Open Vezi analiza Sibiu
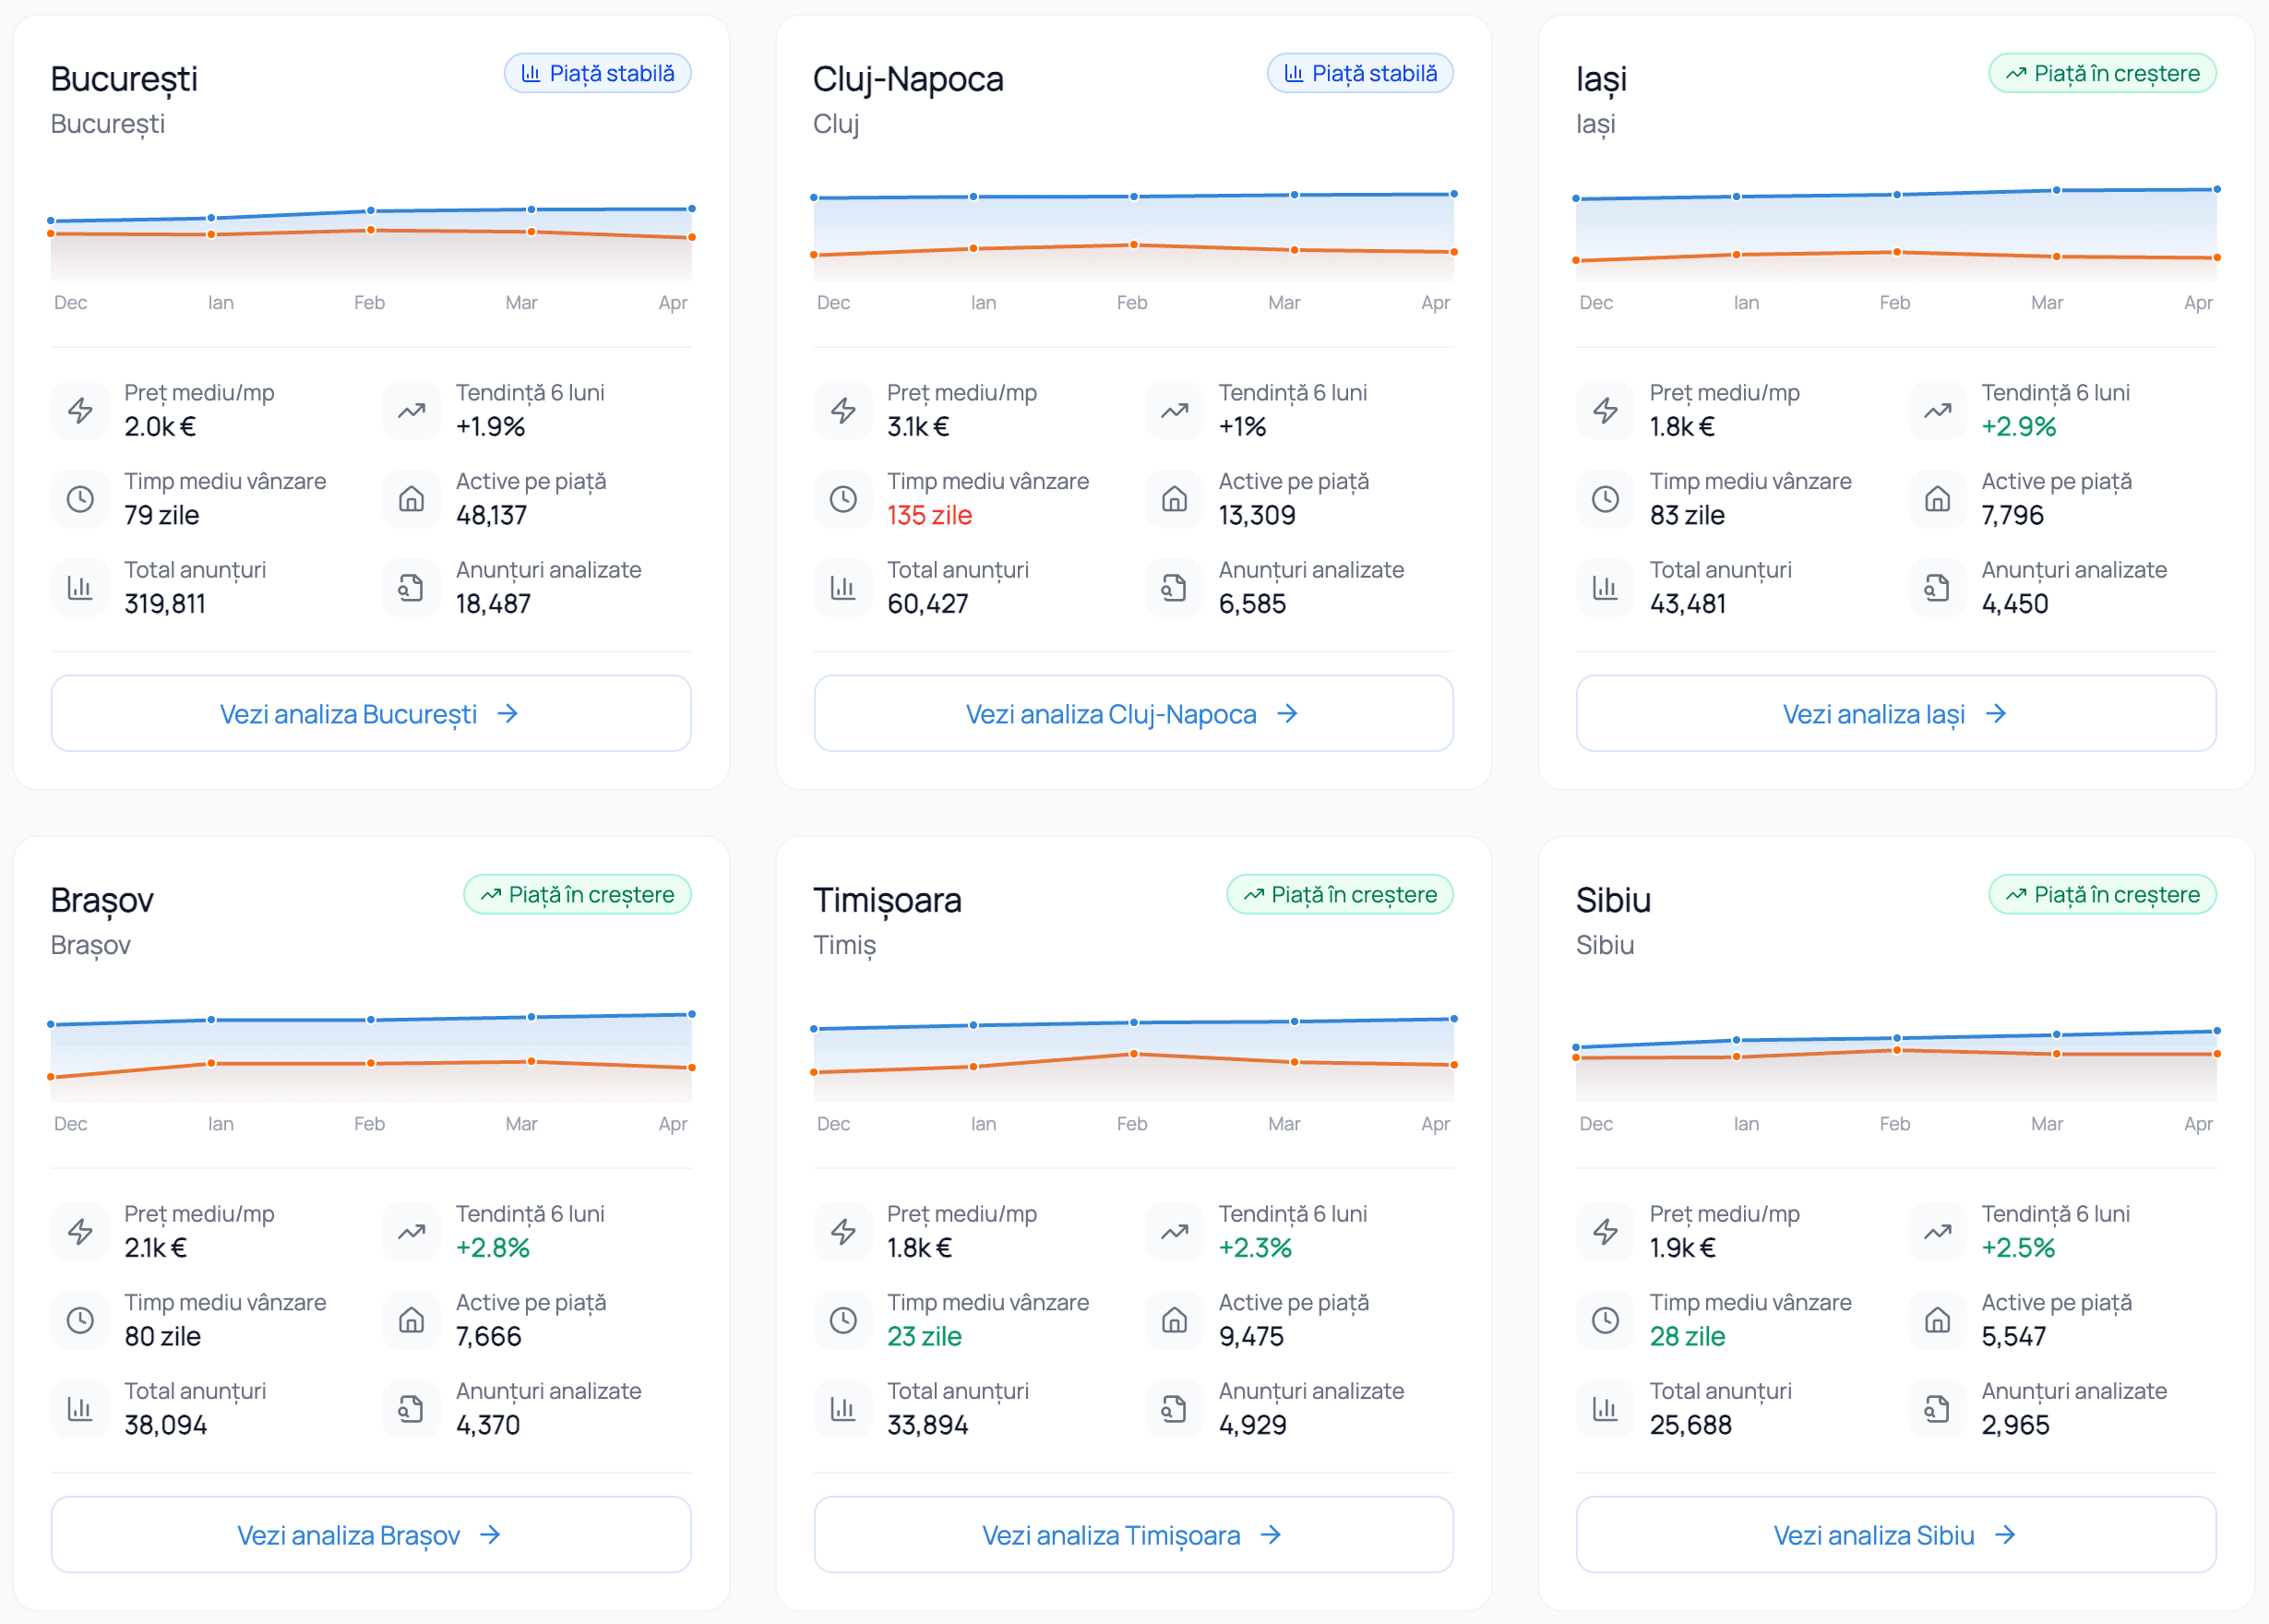The image size is (2269, 1624). pos(1896,1534)
